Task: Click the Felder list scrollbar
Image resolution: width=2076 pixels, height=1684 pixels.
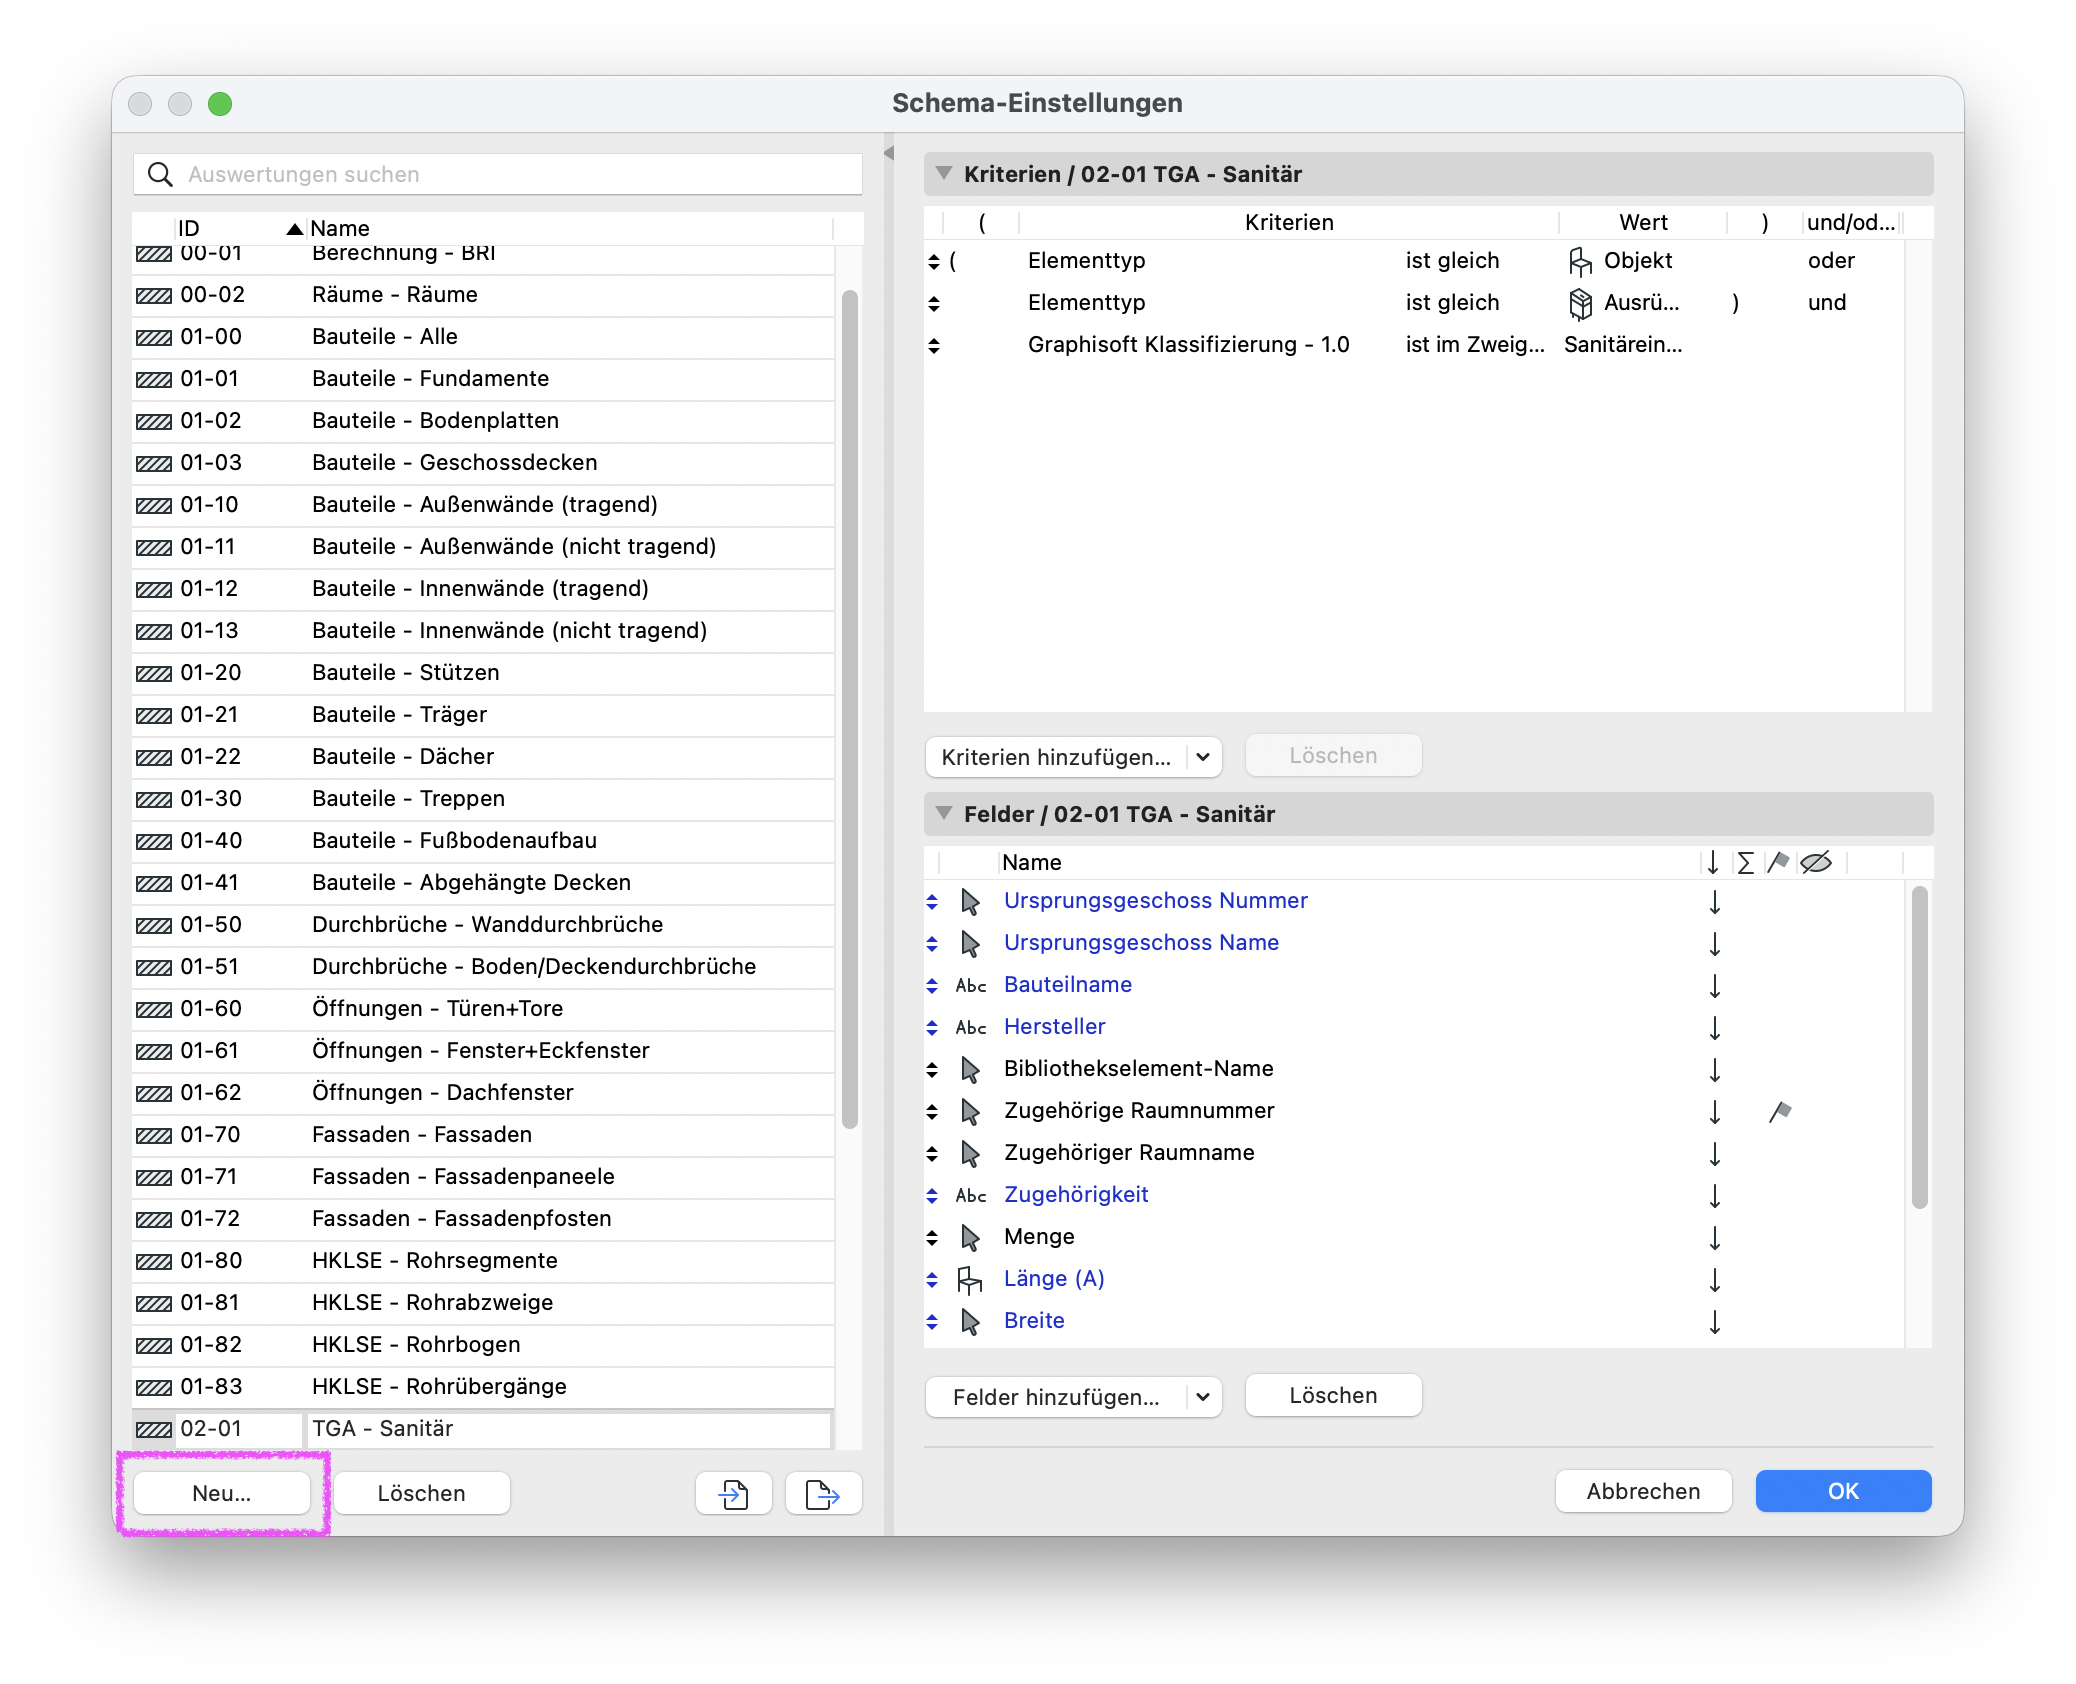Action: point(1919,1048)
